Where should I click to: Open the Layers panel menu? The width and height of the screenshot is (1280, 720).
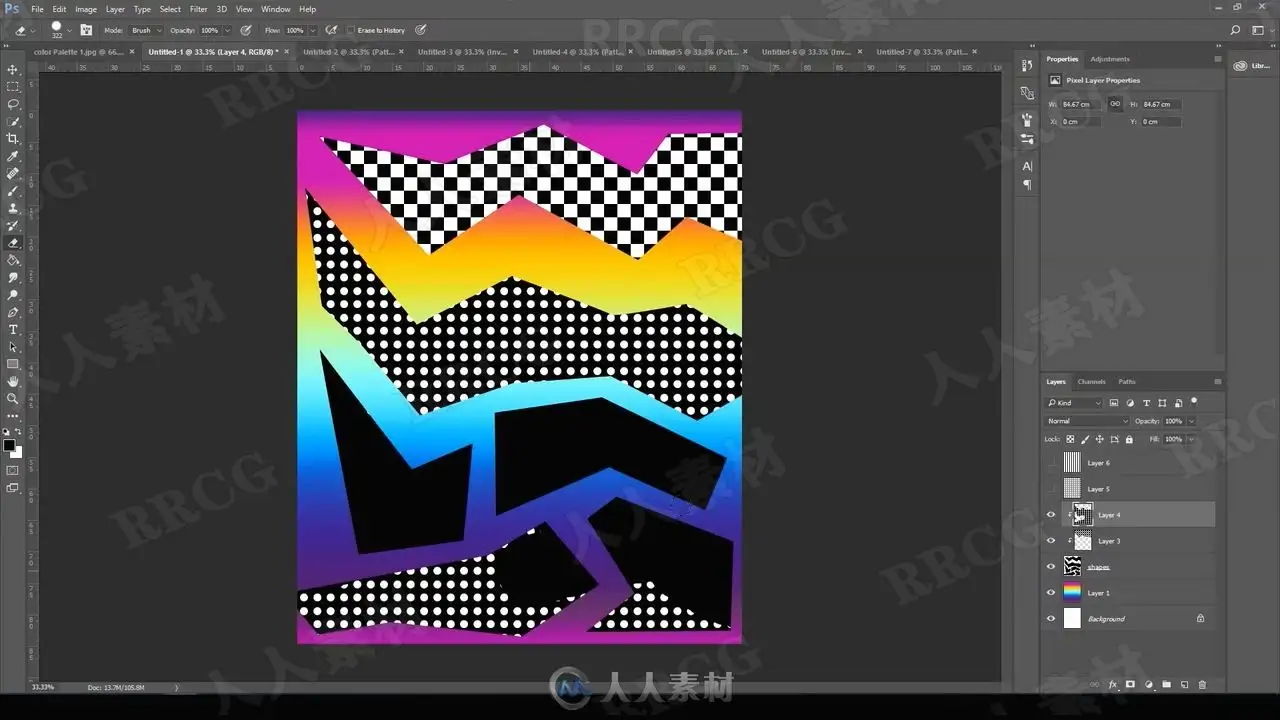(1218, 381)
